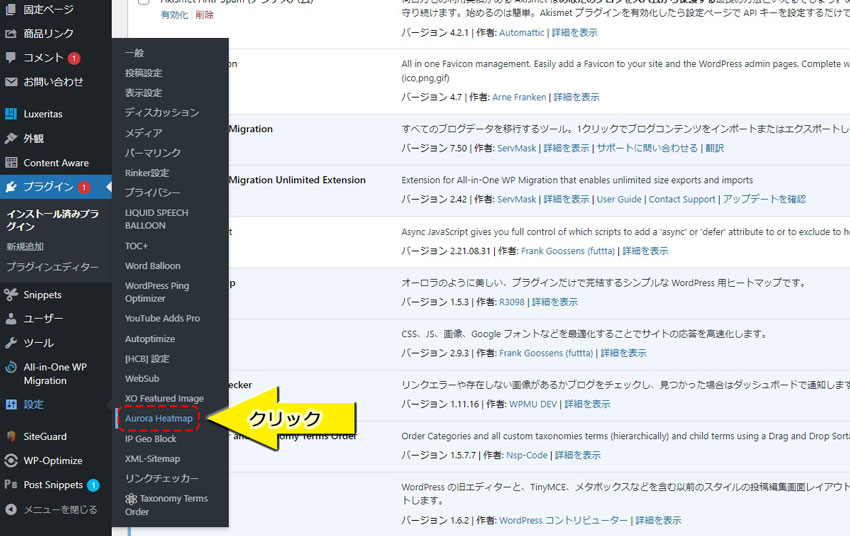Image resolution: width=850 pixels, height=536 pixels.
Task: Open インストール済みプラグイン submenu entry
Action: 53,220
